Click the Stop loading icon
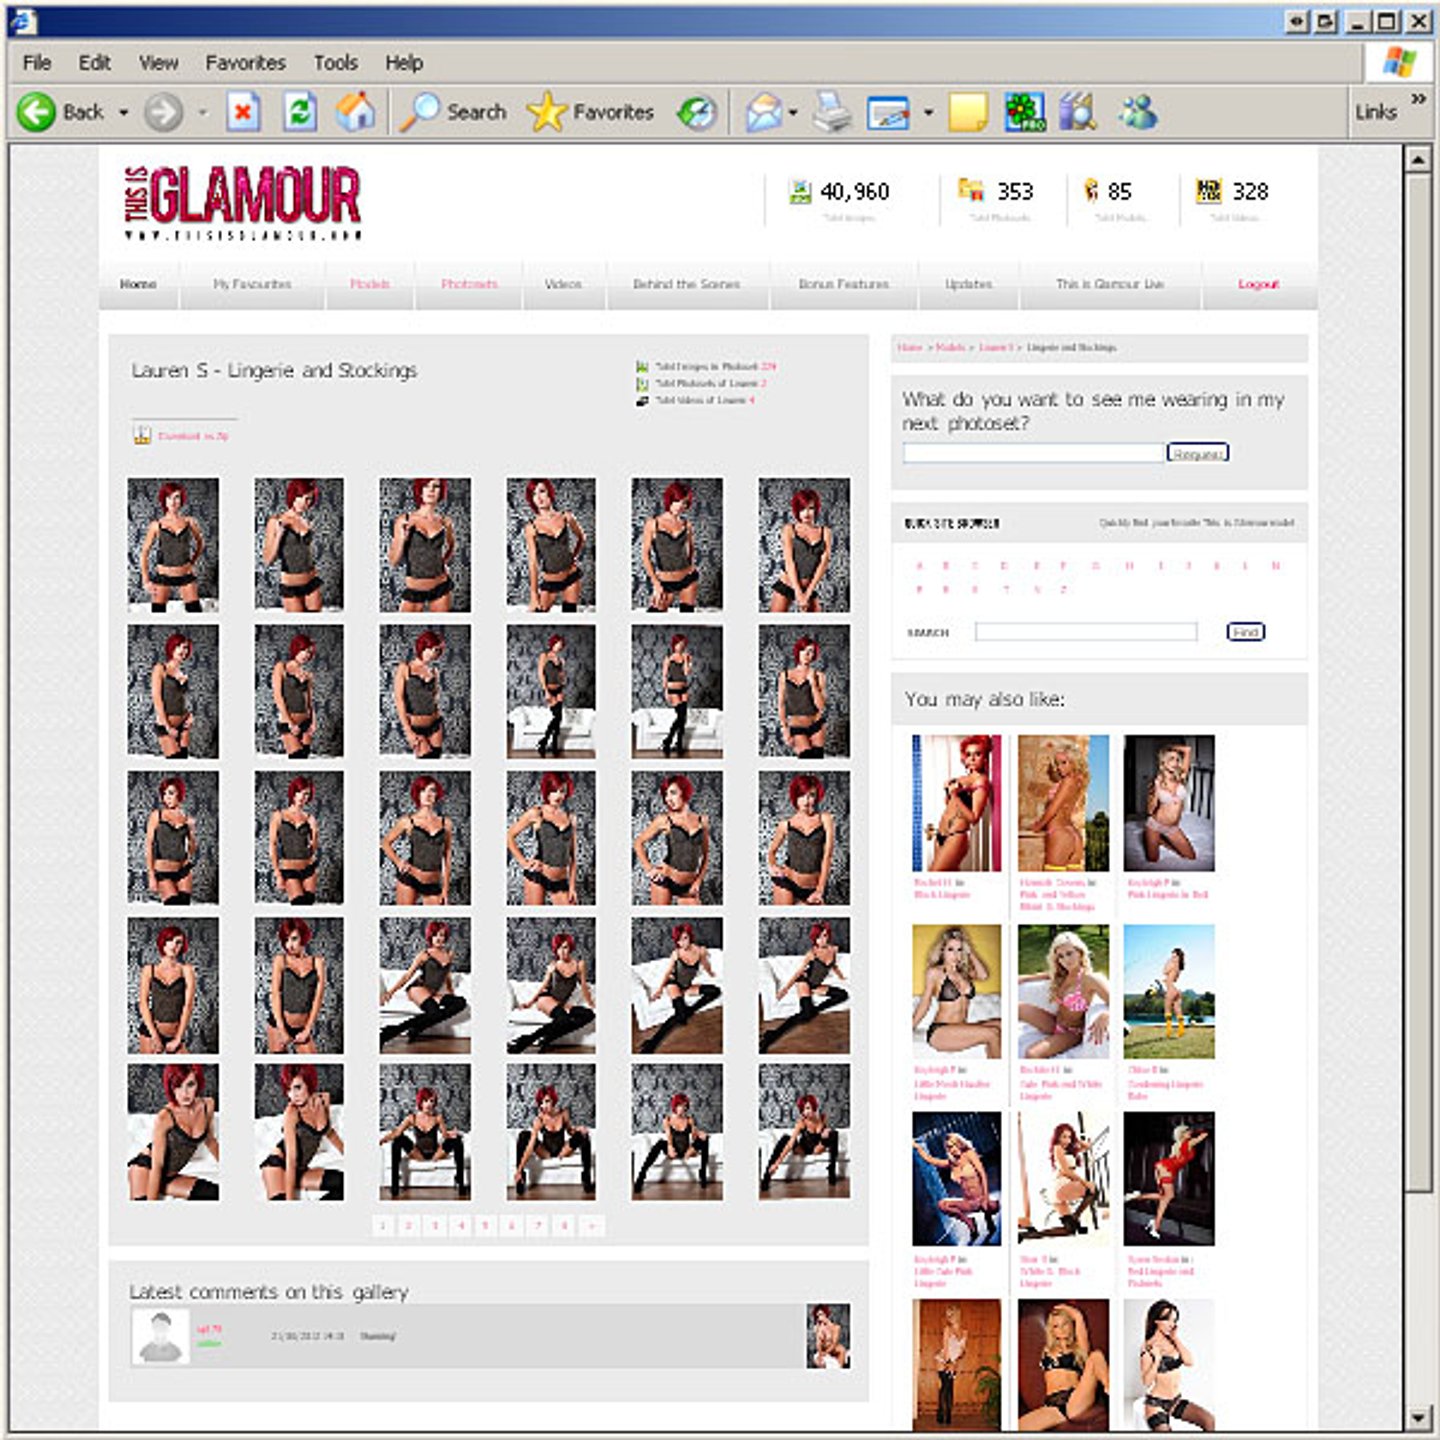Screen dimensions: 1440x1440 (x=243, y=112)
